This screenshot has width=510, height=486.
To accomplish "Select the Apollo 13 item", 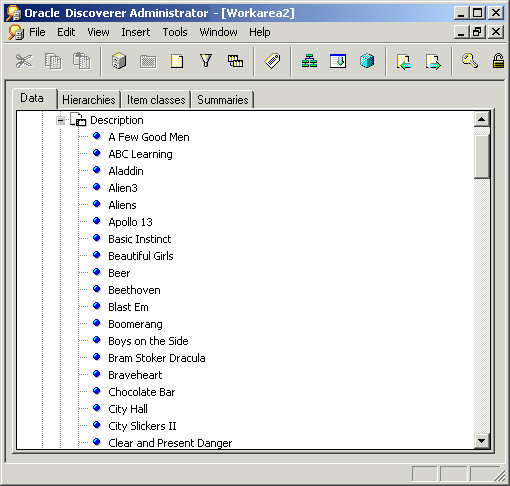I will tap(130, 222).
